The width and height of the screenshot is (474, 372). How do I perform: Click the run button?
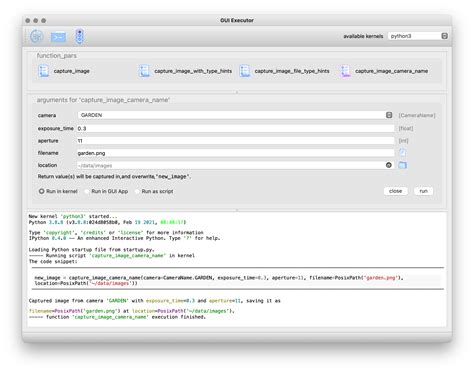(x=423, y=191)
